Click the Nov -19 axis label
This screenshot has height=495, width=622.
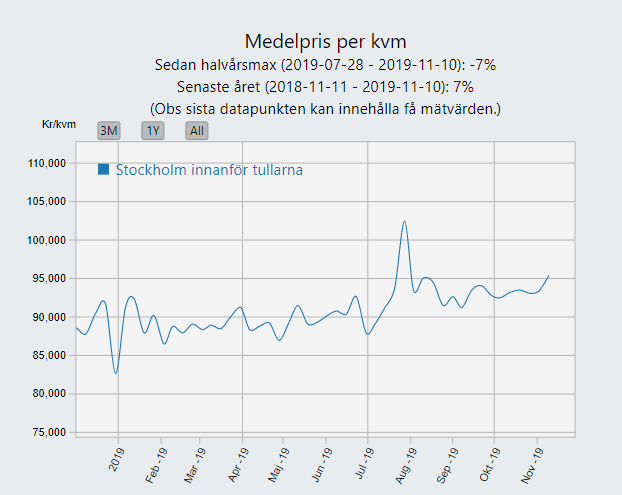[x=532, y=465]
